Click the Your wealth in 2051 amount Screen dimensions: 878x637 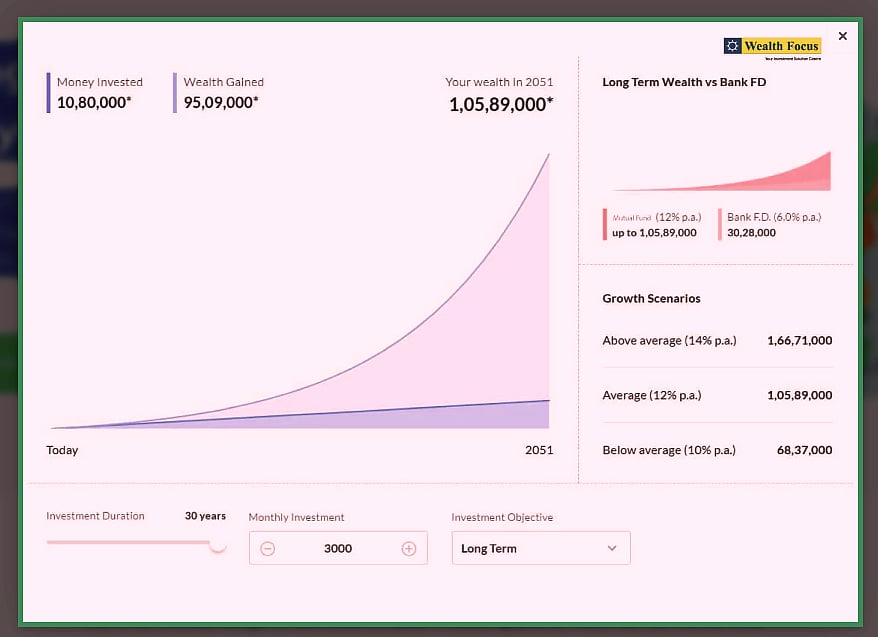[x=500, y=104]
